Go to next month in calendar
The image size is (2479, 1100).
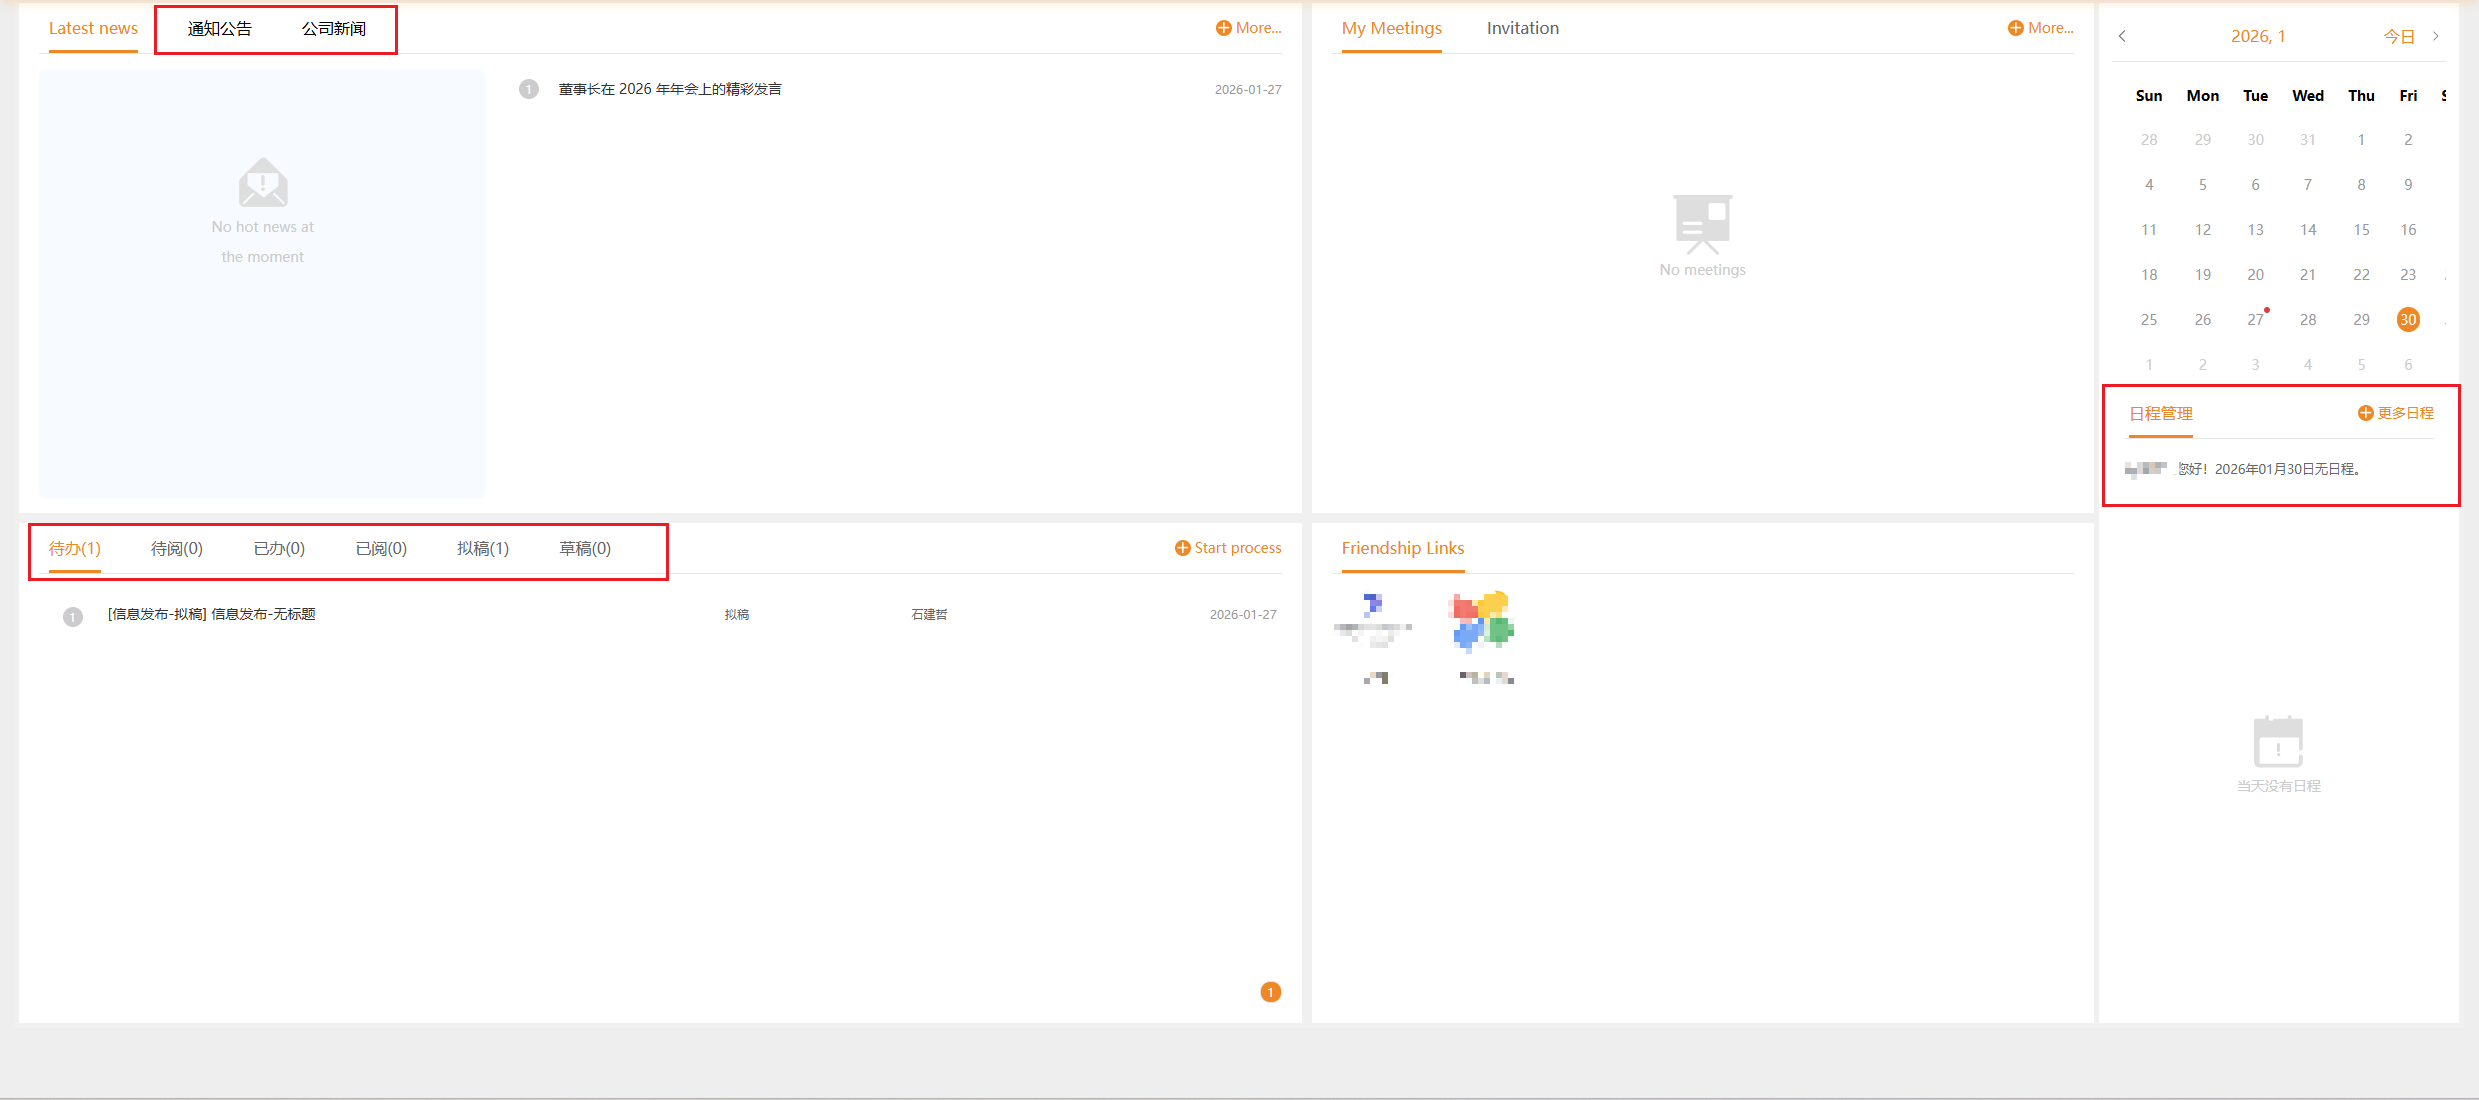(x=2436, y=36)
